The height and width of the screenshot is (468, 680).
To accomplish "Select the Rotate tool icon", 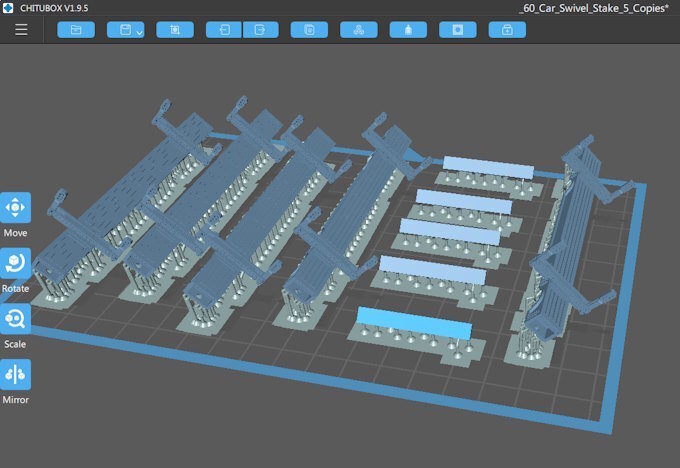I will point(15,263).
